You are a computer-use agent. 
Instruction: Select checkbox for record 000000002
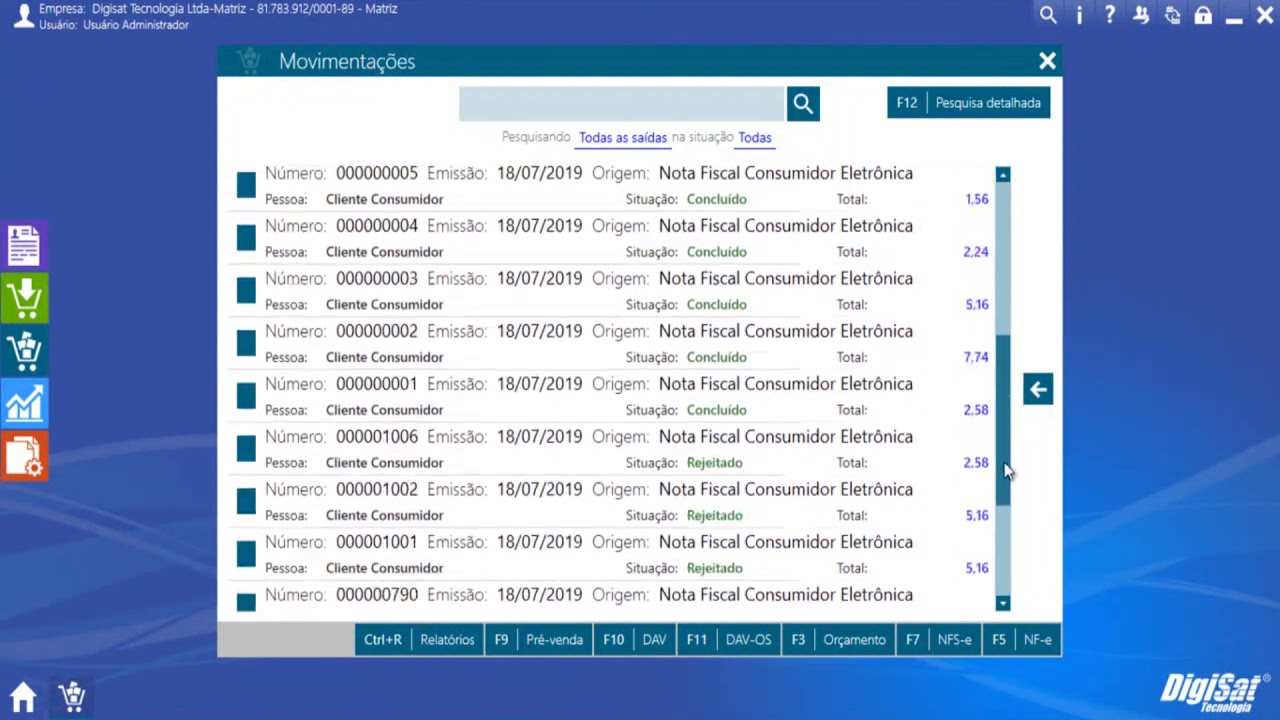tap(246, 343)
